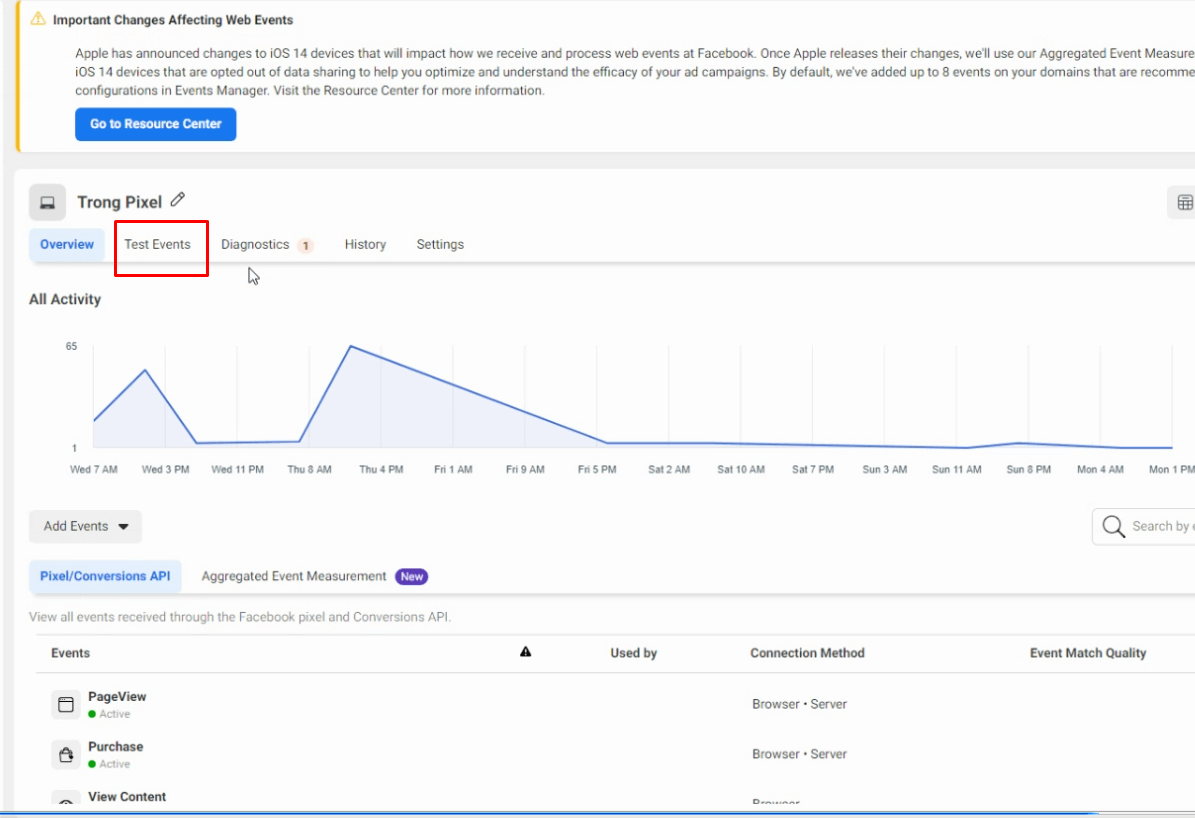Click the Event Match Quality column header
Viewport: 1195px width, 818px height.
[1088, 653]
